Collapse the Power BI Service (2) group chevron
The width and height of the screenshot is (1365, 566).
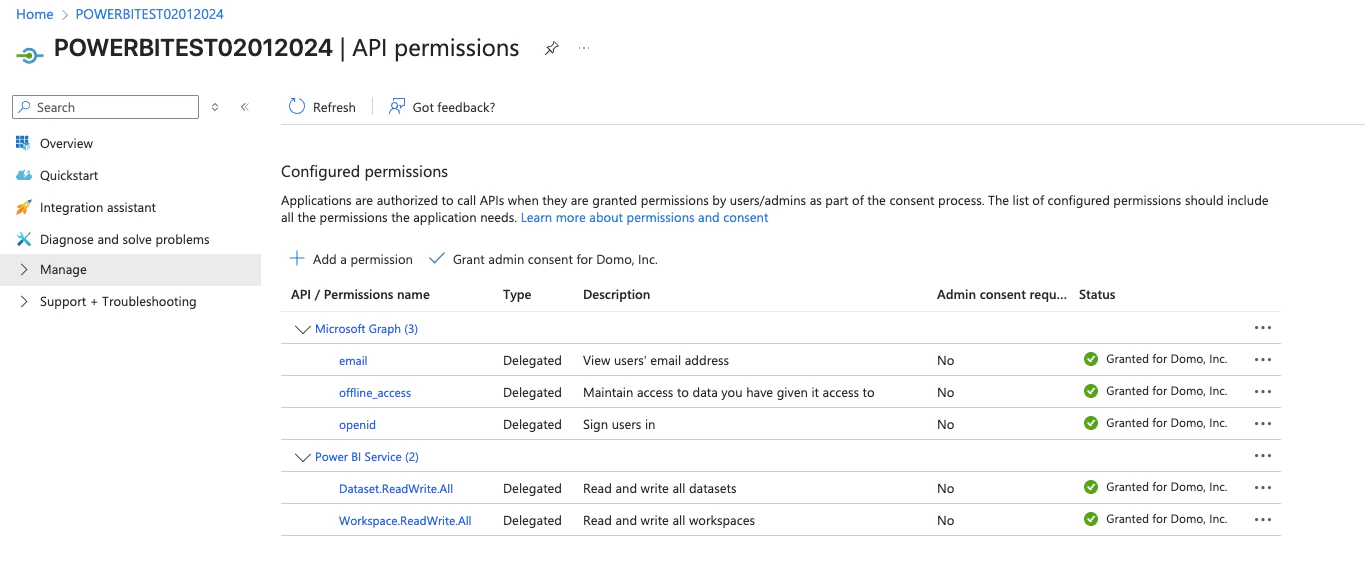pyautogui.click(x=302, y=457)
